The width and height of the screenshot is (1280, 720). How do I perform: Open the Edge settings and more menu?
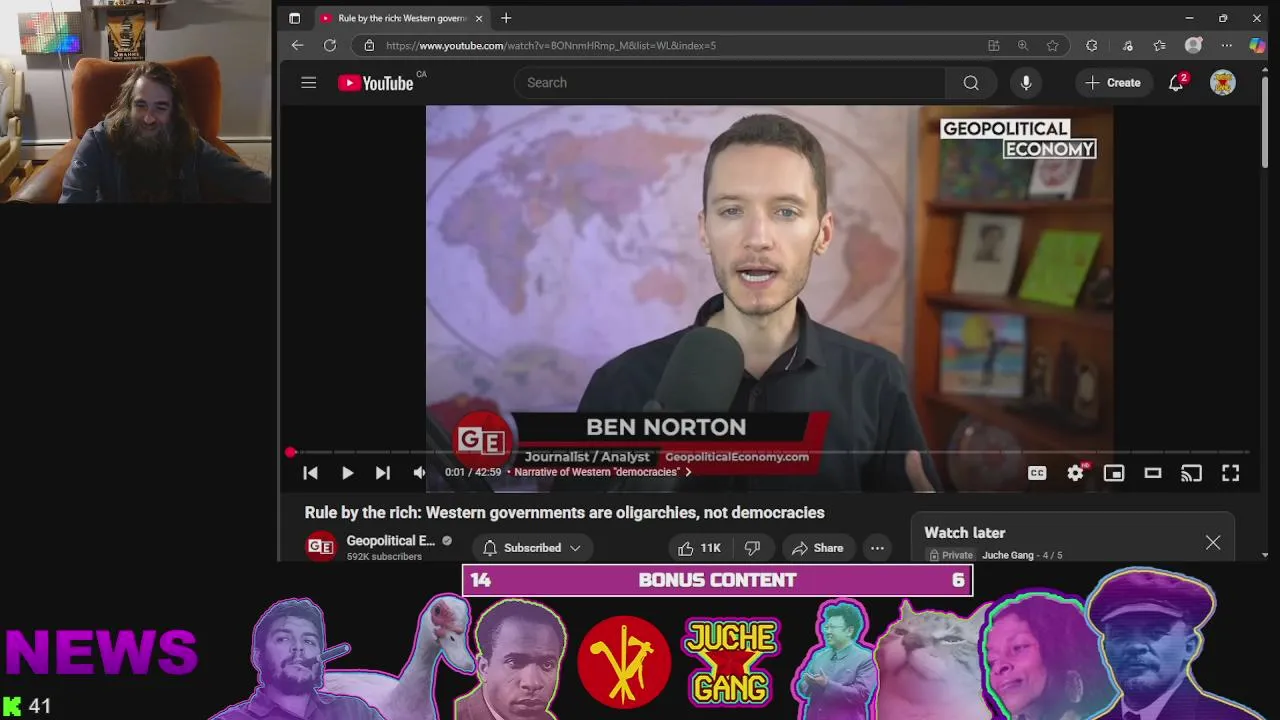(x=1227, y=45)
